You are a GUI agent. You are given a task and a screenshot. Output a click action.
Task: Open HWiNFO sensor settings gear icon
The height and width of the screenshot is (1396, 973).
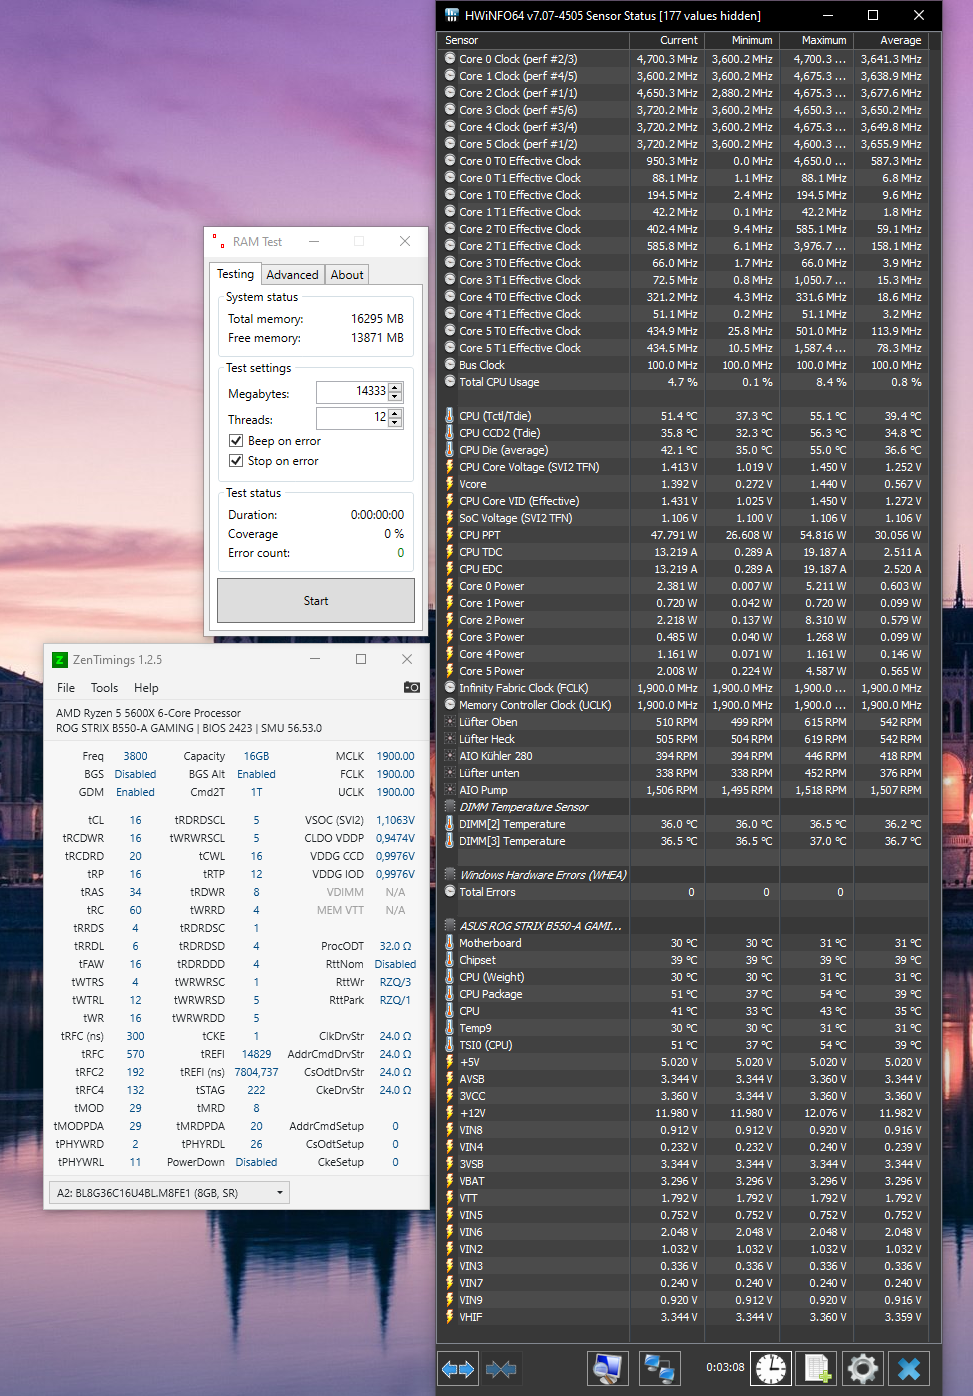pos(863,1368)
